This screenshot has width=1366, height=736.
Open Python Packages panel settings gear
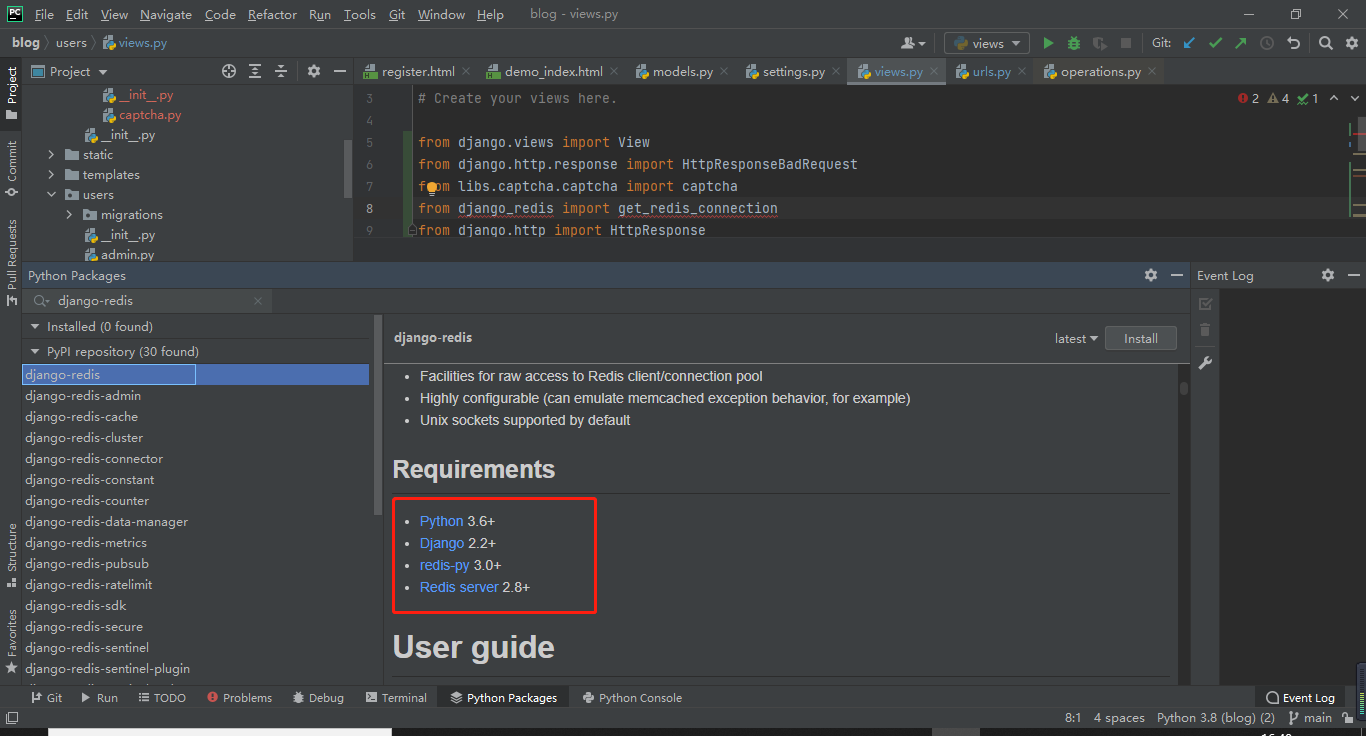(1151, 275)
